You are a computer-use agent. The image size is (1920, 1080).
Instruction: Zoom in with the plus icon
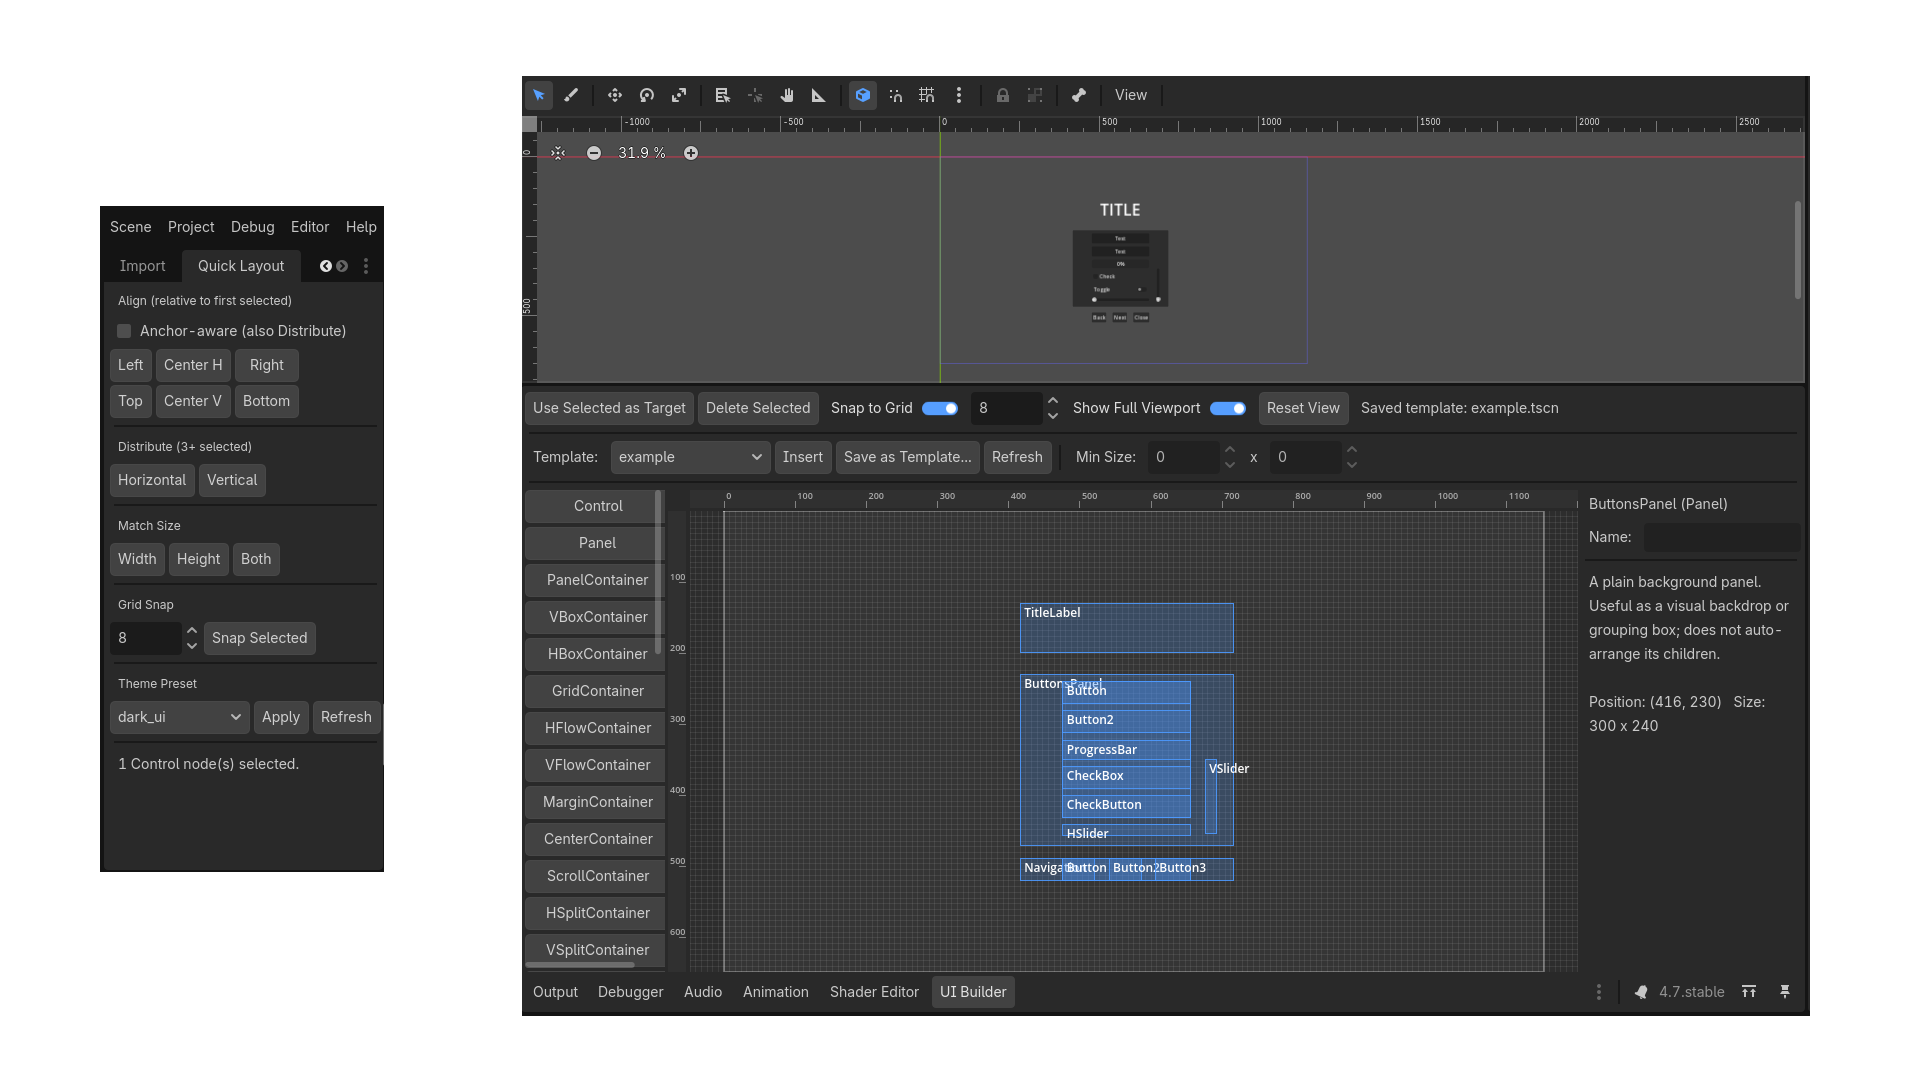pyautogui.click(x=691, y=153)
